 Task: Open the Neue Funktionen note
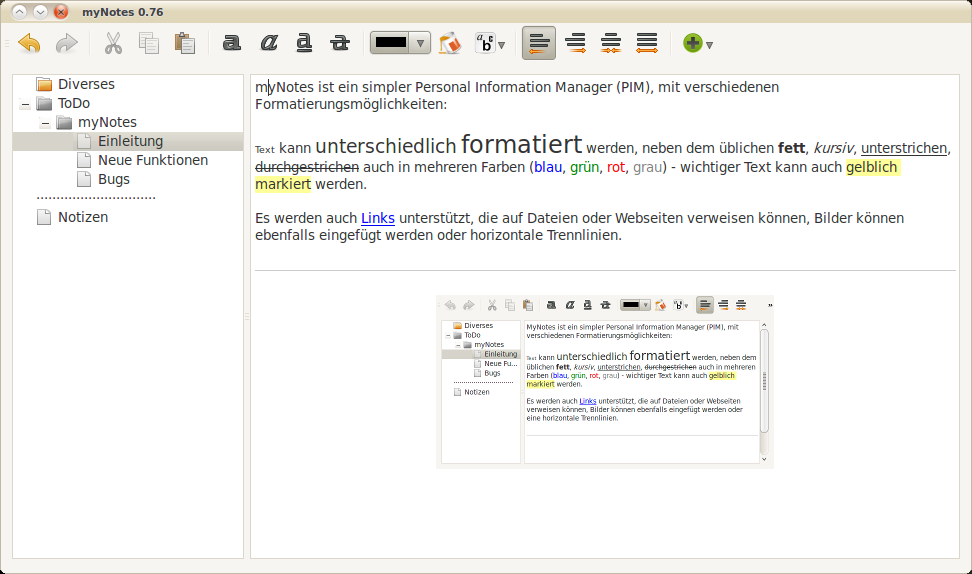(x=152, y=160)
